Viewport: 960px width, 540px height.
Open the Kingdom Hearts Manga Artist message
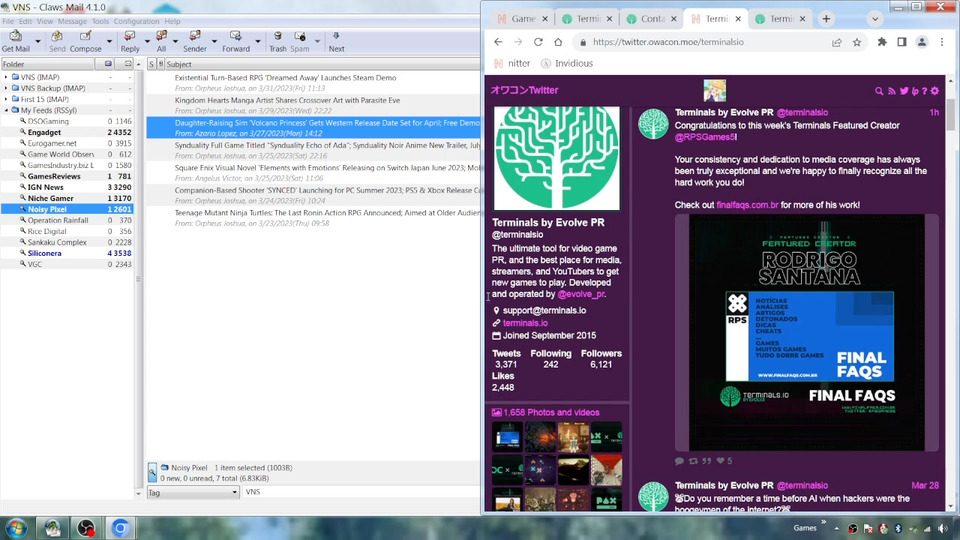tap(313, 105)
